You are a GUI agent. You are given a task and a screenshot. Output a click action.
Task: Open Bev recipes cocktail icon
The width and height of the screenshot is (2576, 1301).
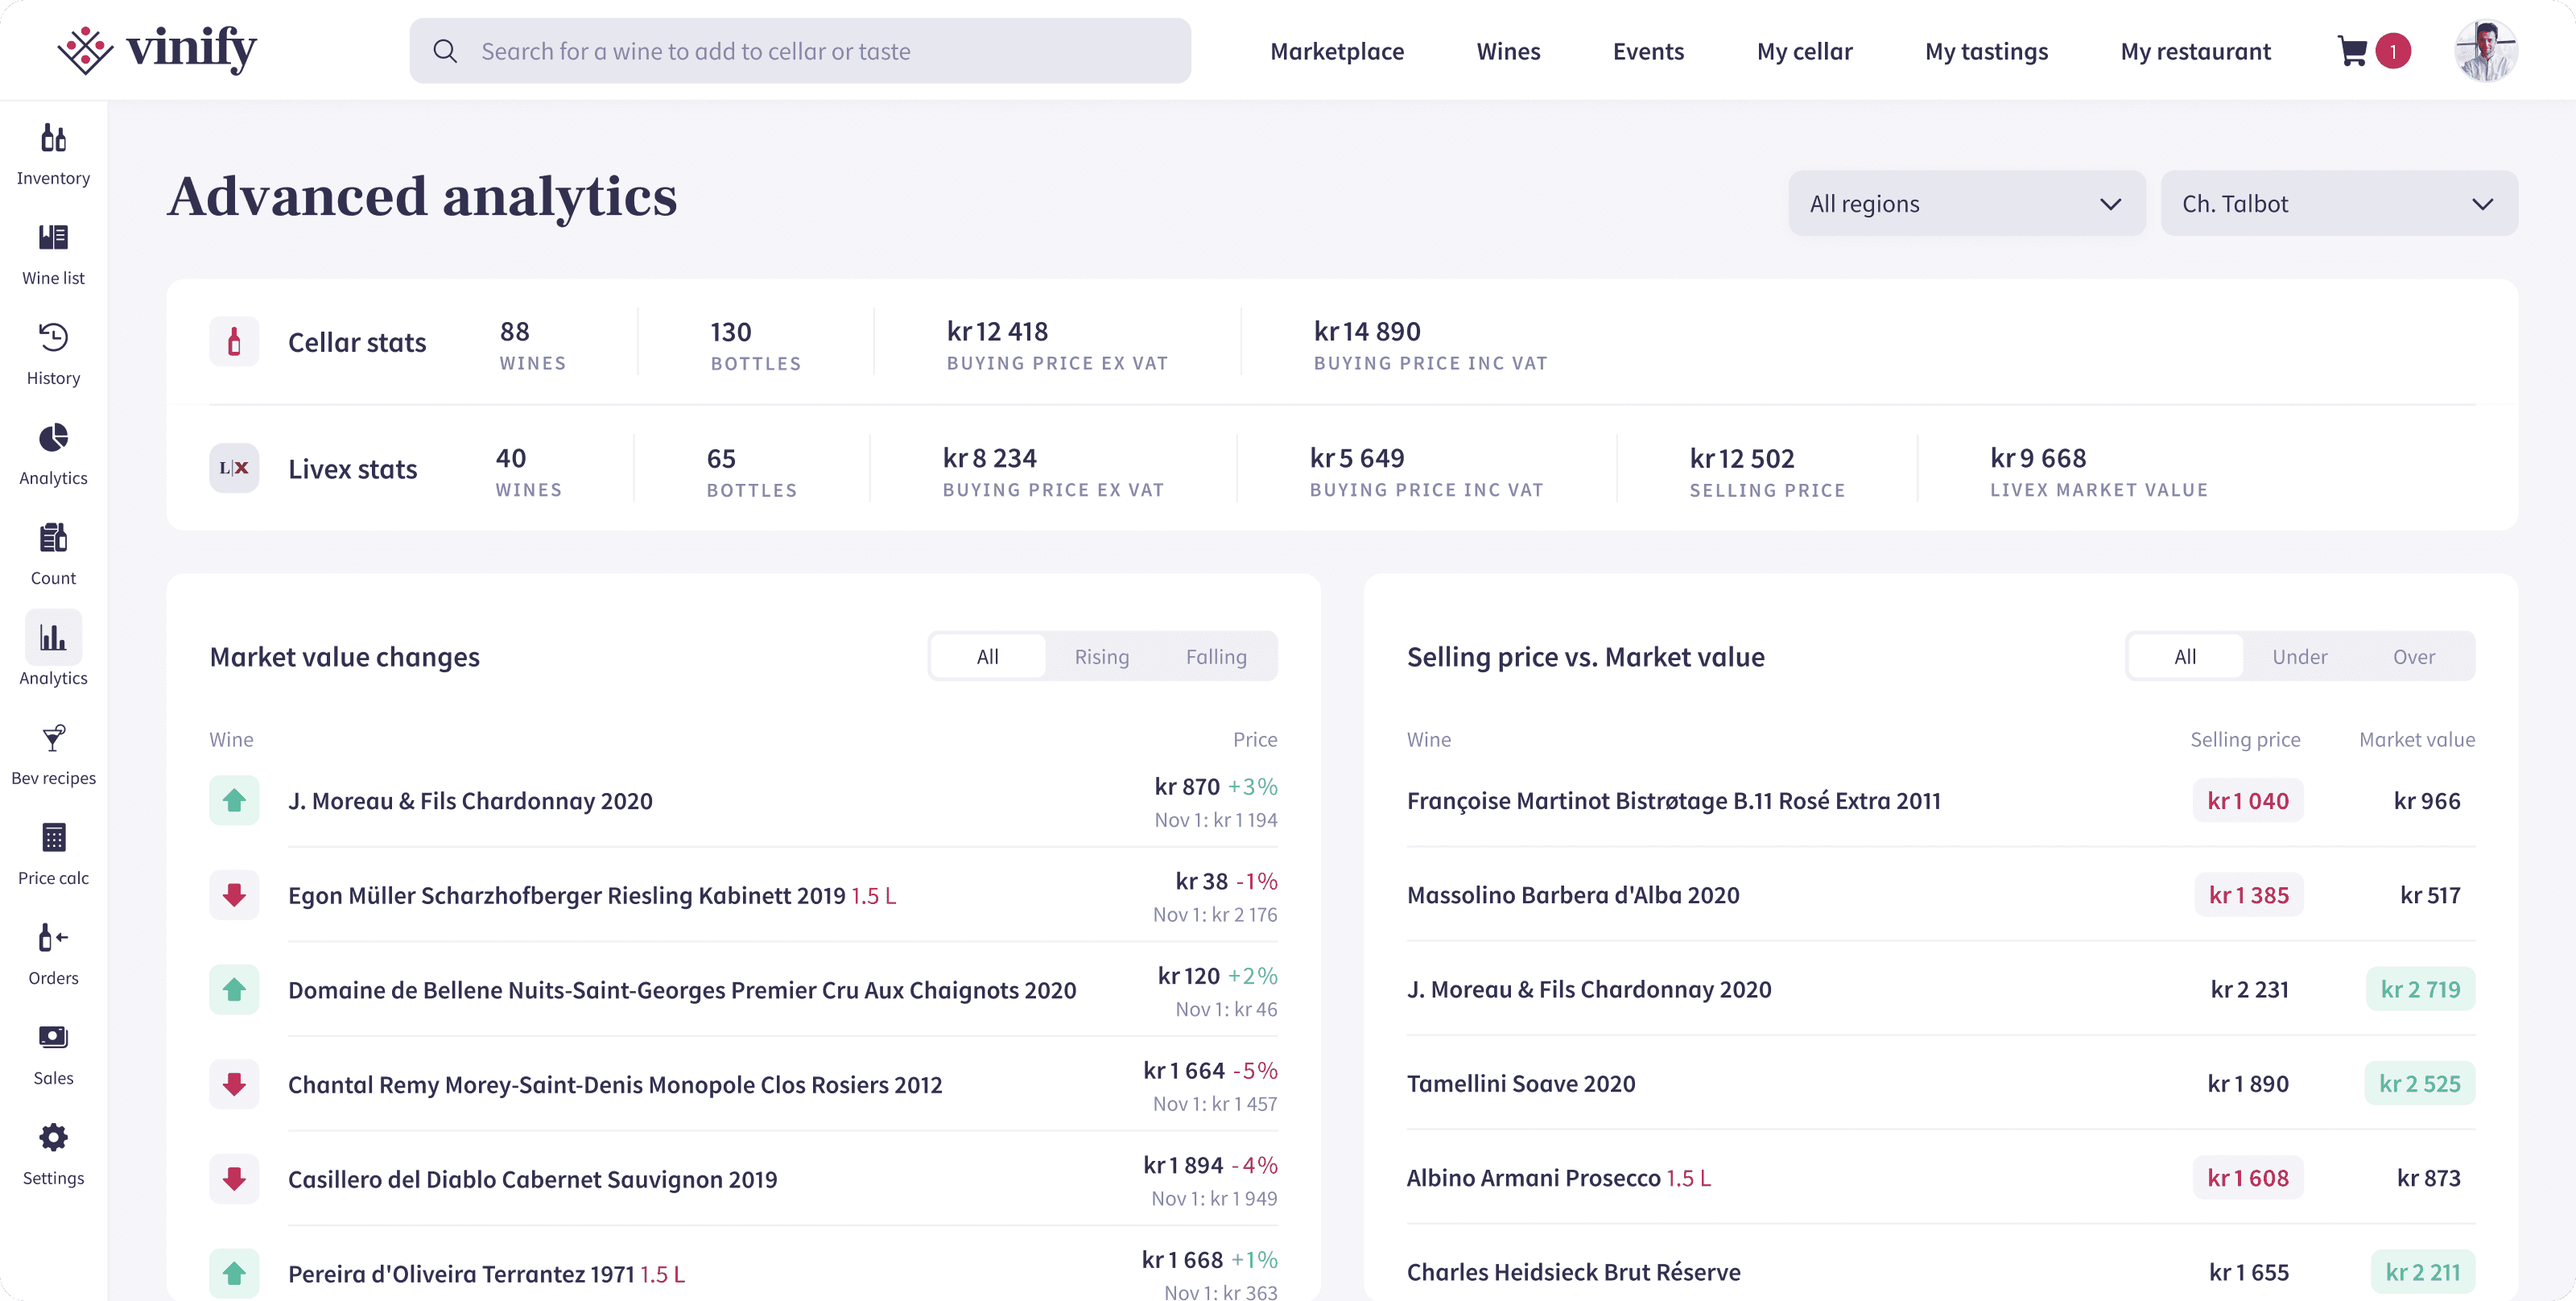point(53,737)
